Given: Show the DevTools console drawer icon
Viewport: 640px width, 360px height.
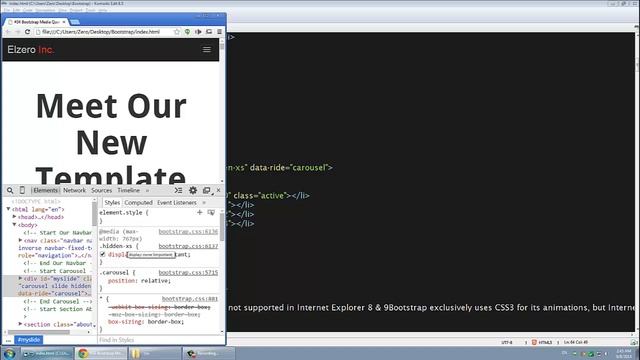Looking at the screenshot, I should (x=178, y=191).
